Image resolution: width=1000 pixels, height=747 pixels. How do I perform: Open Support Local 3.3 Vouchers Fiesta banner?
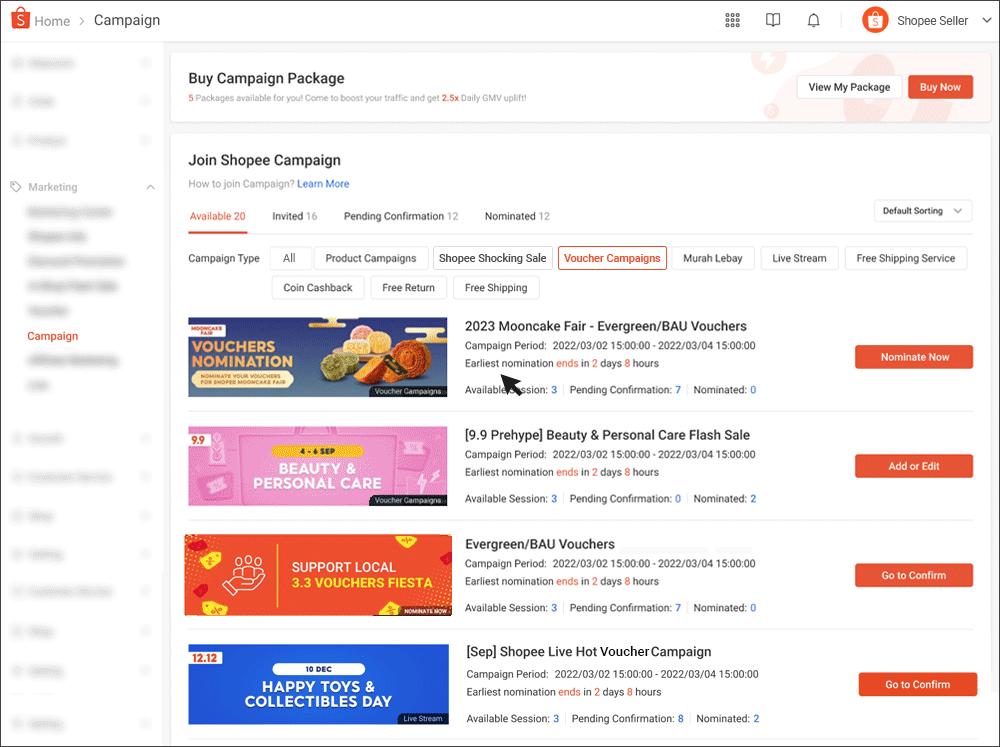tap(318, 575)
